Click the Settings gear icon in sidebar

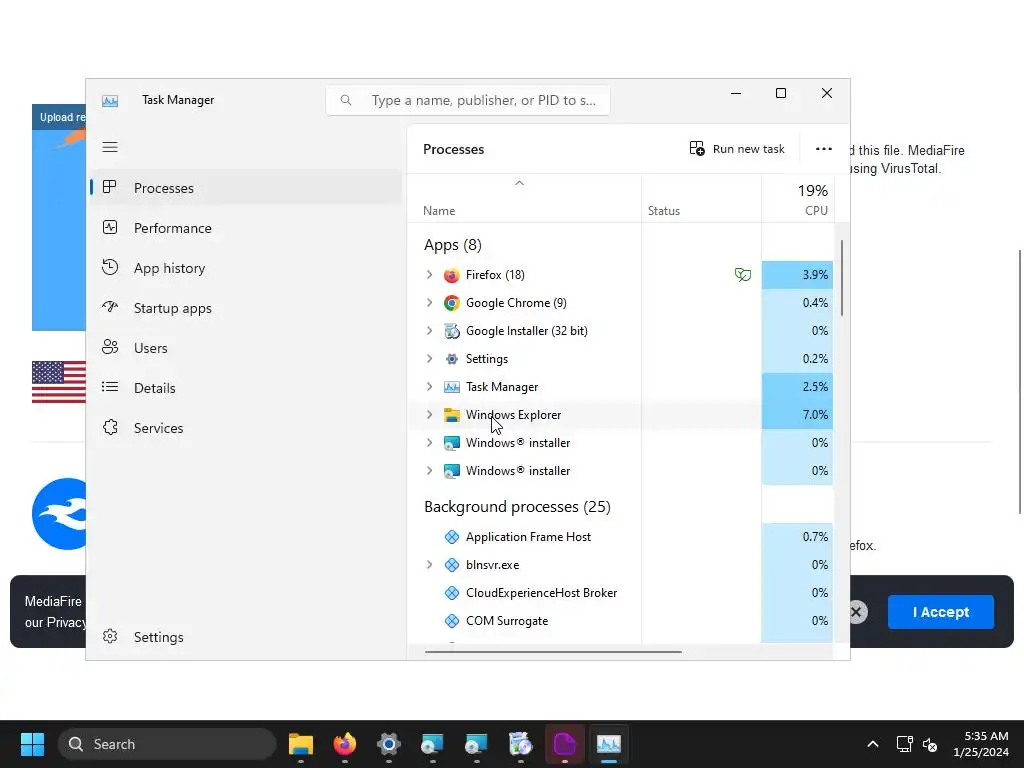click(x=110, y=636)
